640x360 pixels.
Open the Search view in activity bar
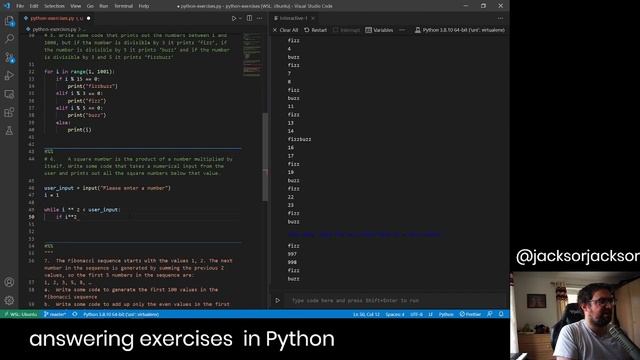tap(9, 39)
